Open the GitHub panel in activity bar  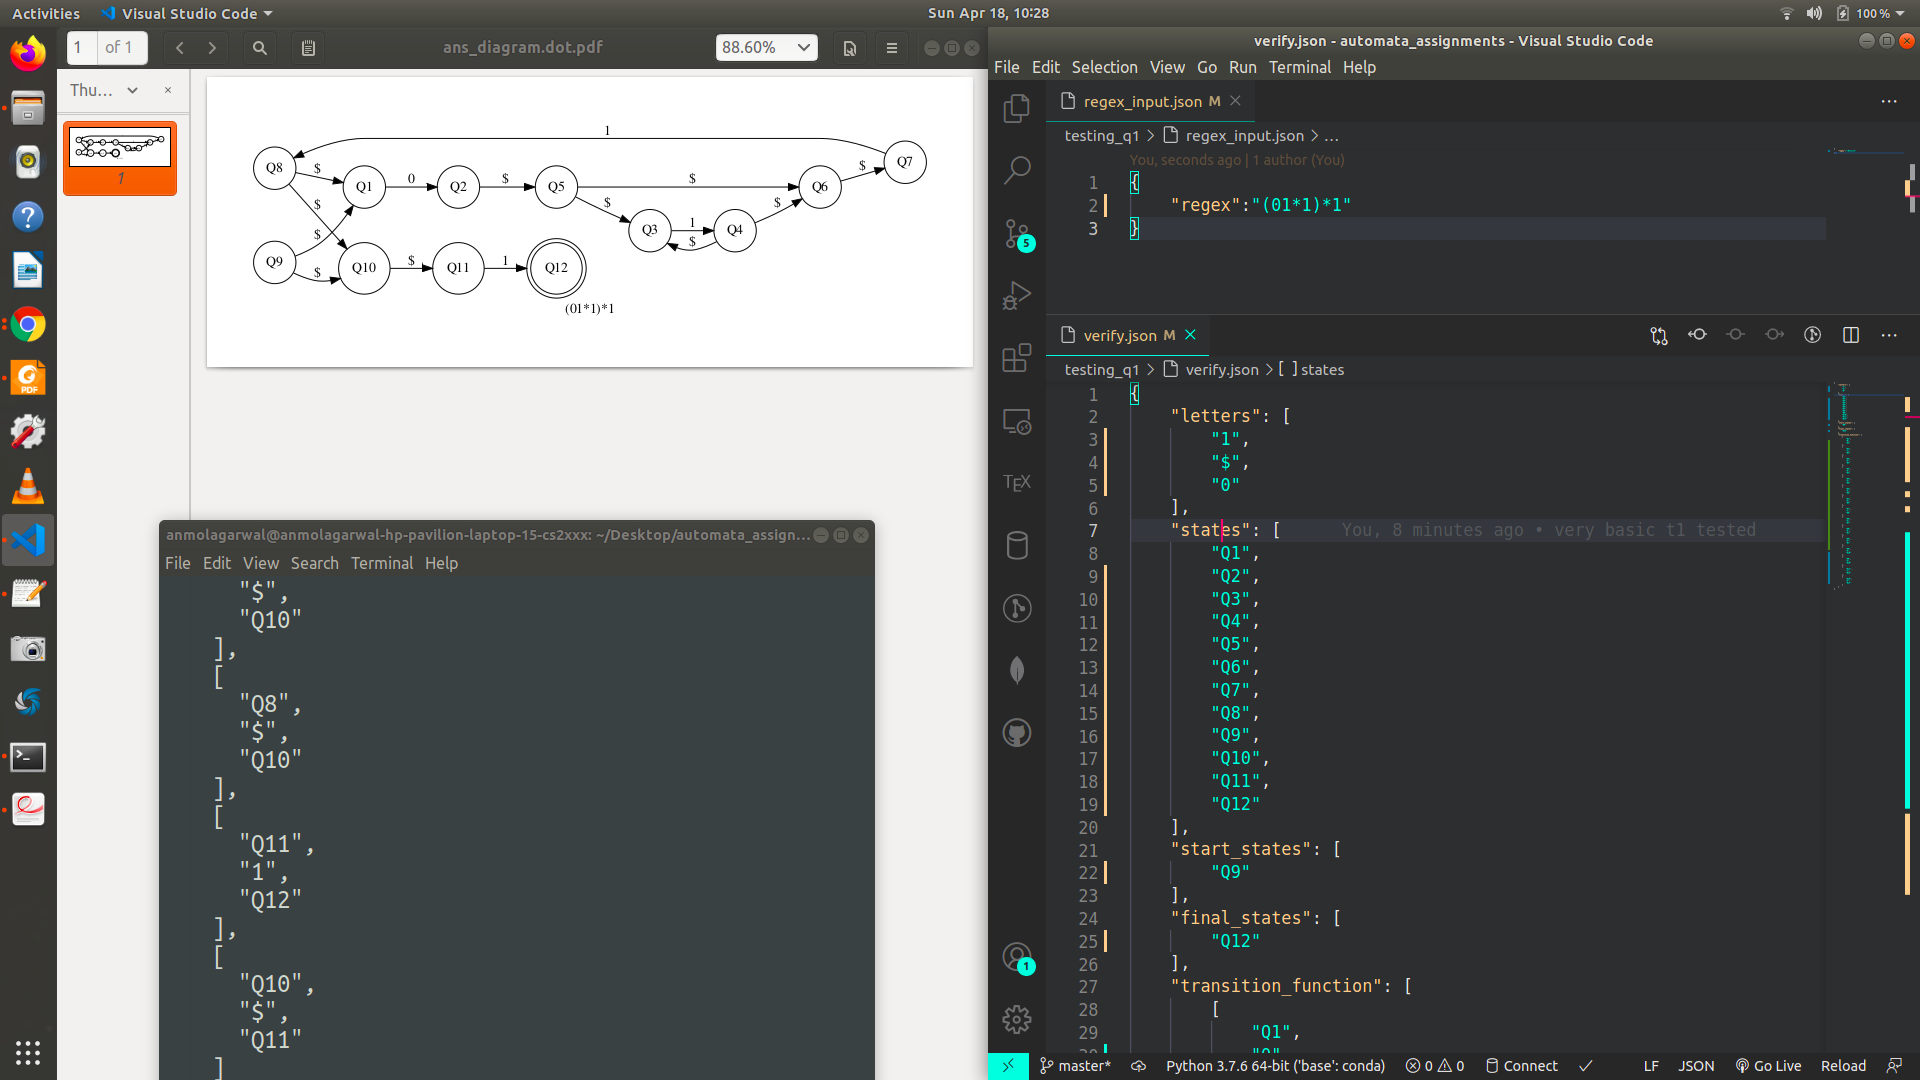coord(1017,733)
